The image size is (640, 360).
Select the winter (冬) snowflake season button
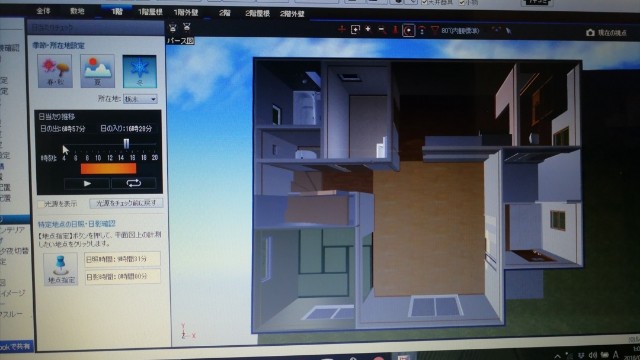click(140, 71)
